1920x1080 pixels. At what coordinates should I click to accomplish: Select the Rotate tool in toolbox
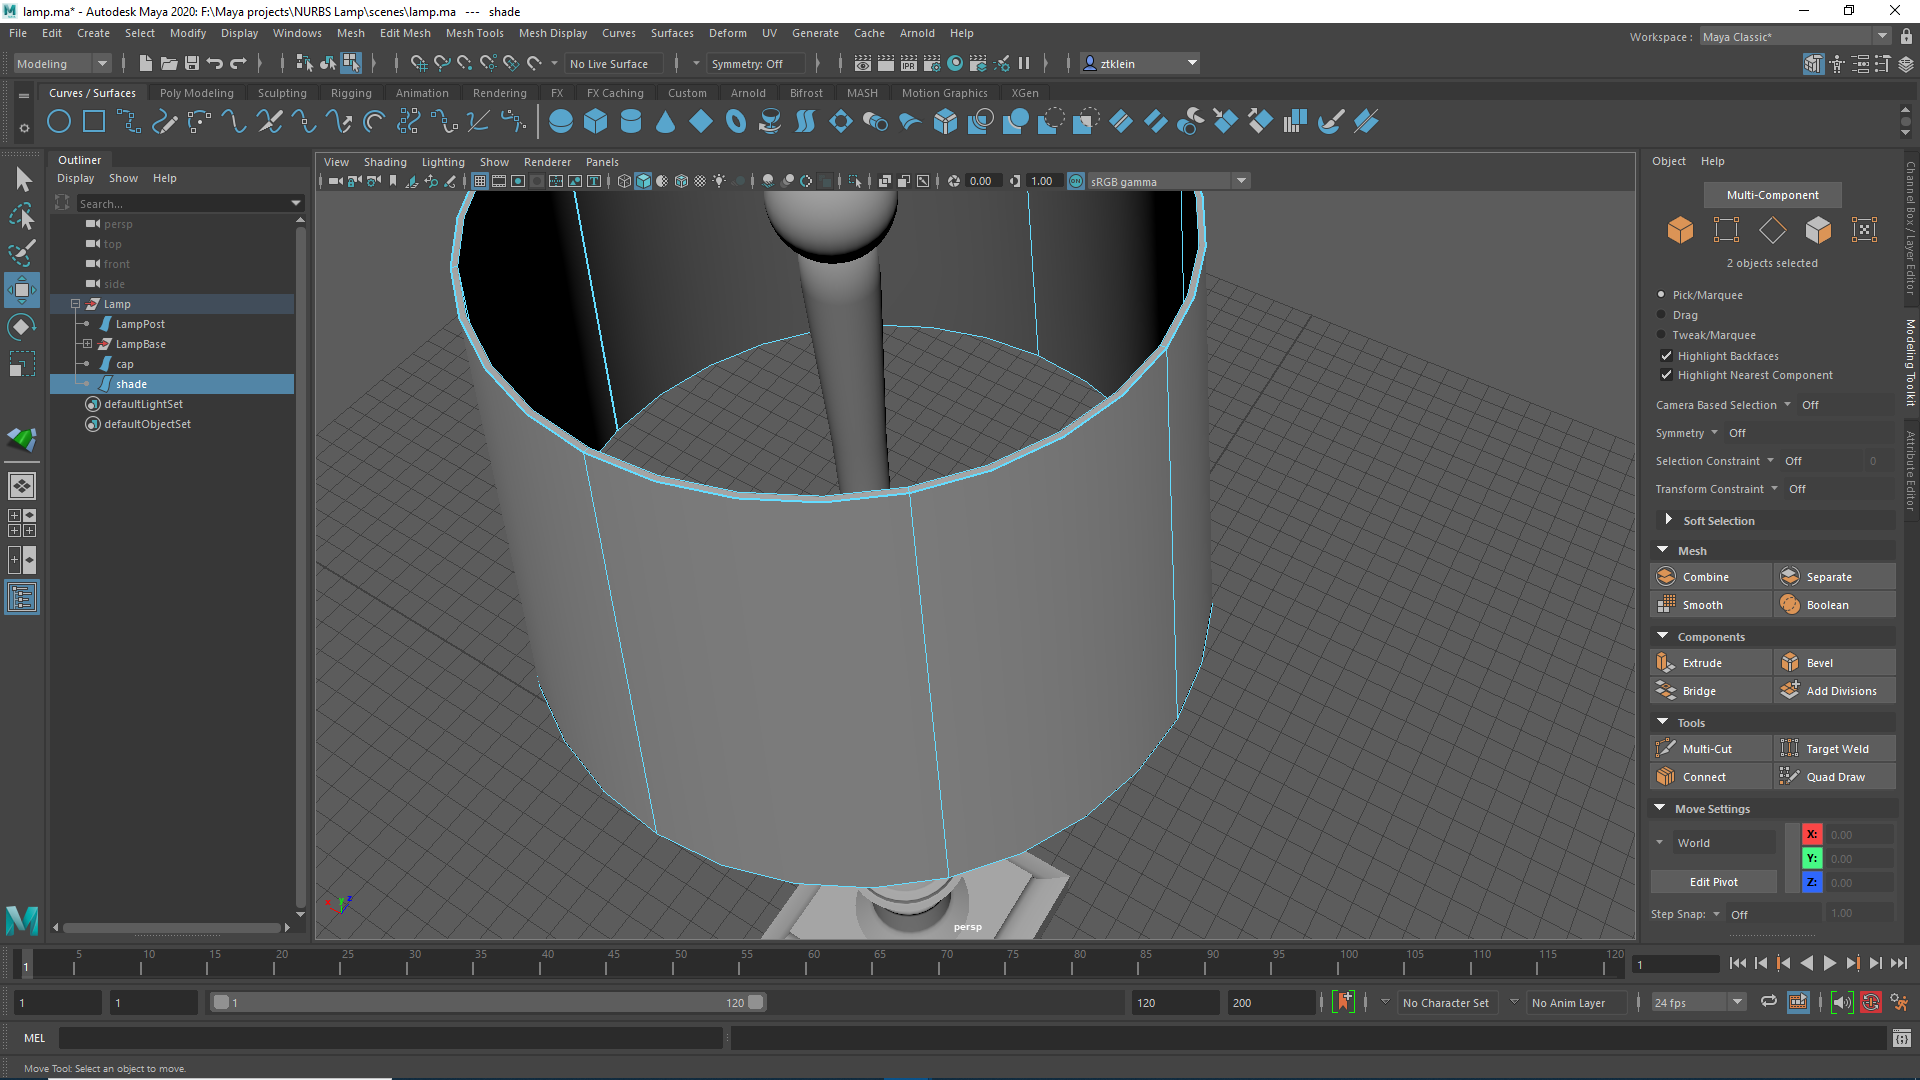22,328
